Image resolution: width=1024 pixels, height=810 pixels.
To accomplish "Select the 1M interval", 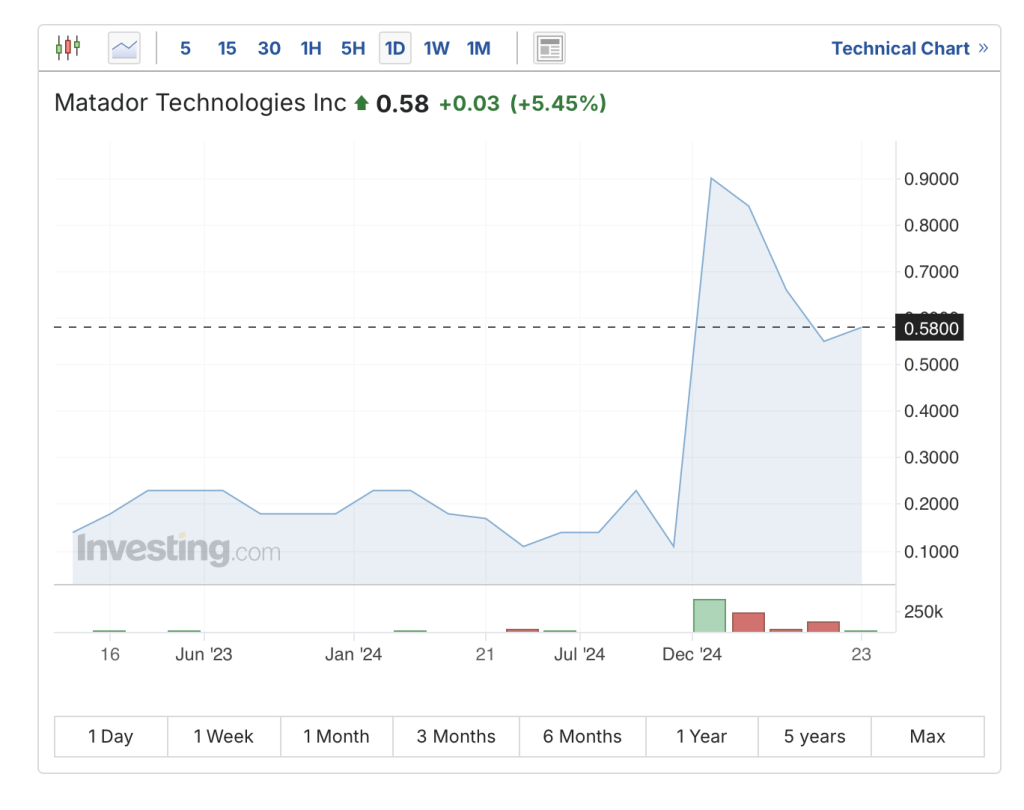I will tap(479, 48).
